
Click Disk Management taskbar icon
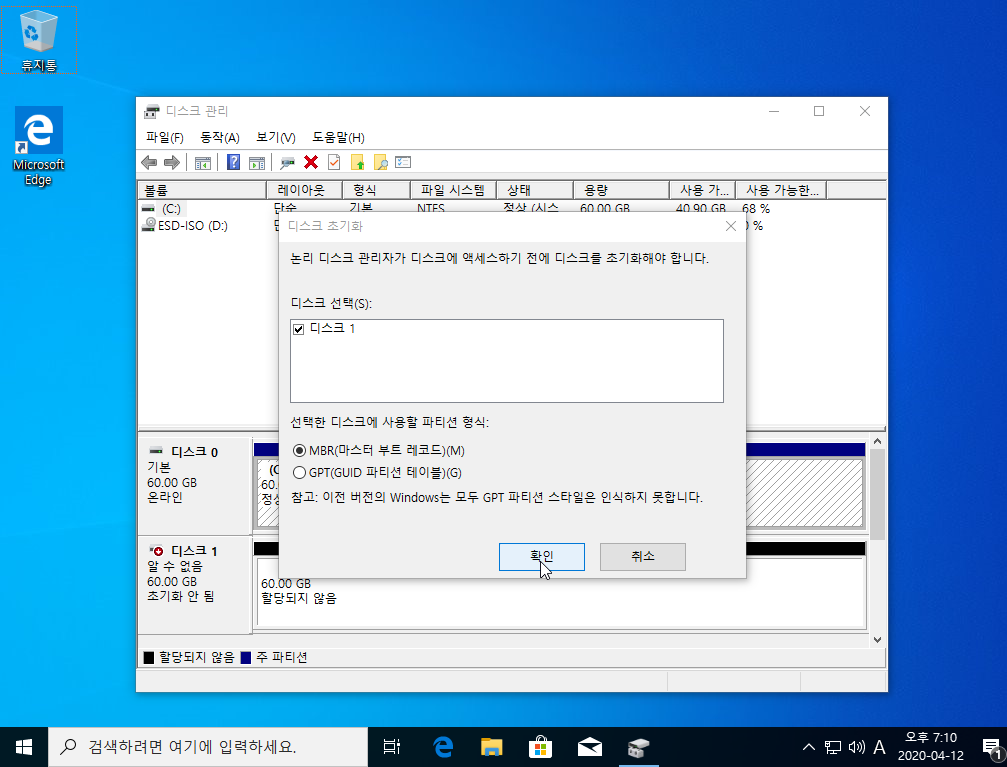(638, 747)
